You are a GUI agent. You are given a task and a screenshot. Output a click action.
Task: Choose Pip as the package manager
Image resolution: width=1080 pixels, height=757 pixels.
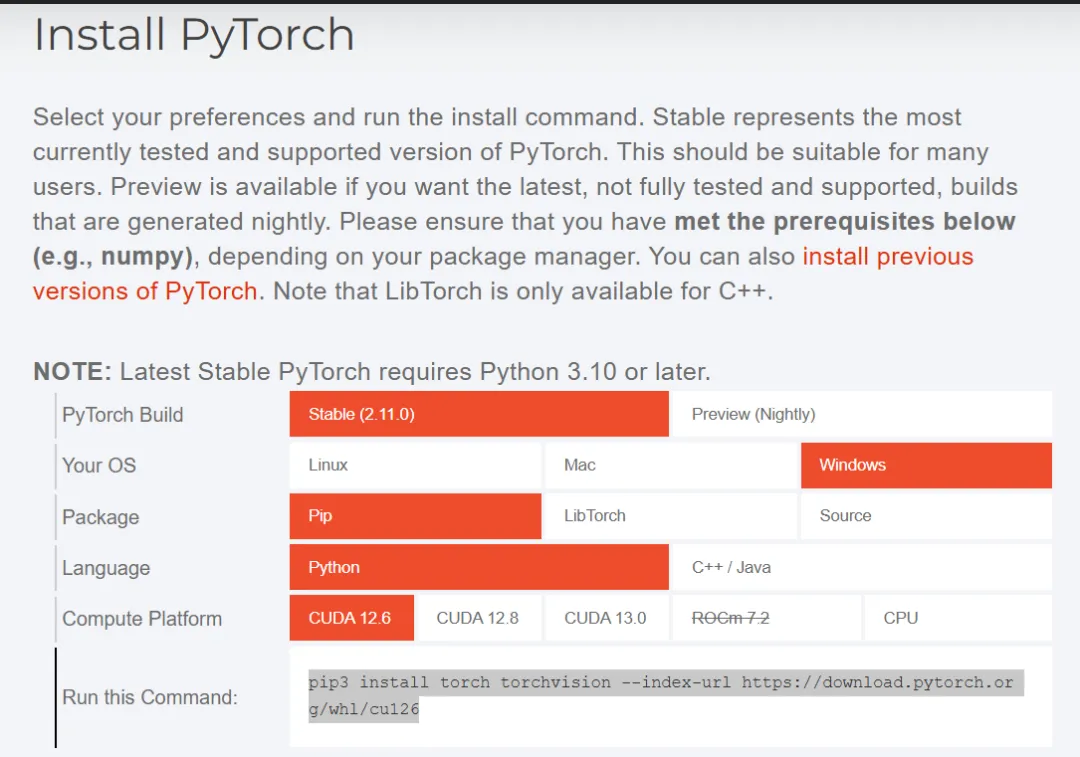pos(415,516)
